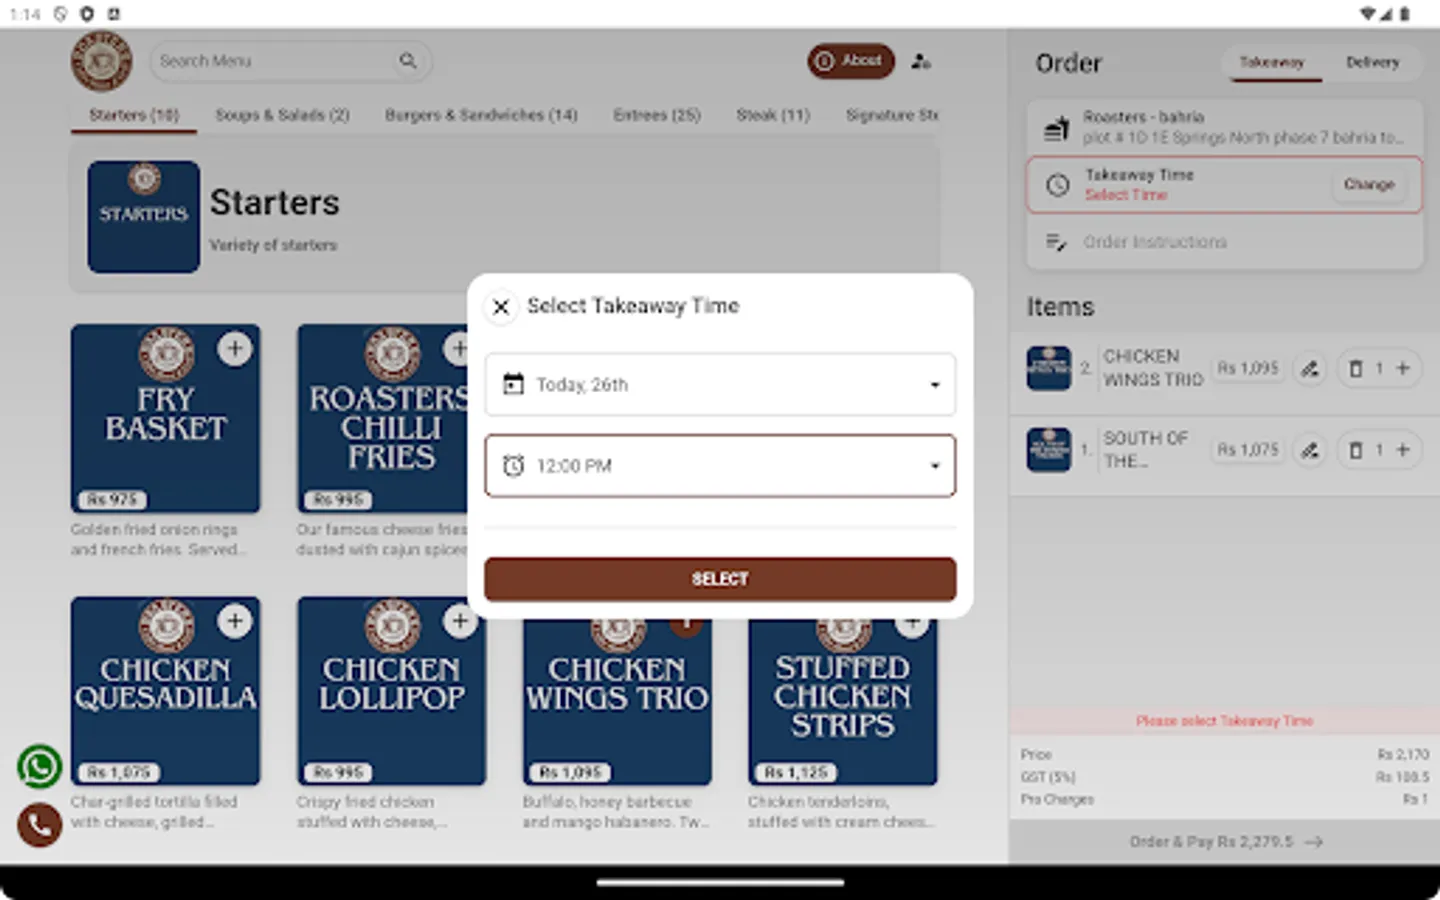Click the calendar icon in the takeaway dialog

coord(513,384)
